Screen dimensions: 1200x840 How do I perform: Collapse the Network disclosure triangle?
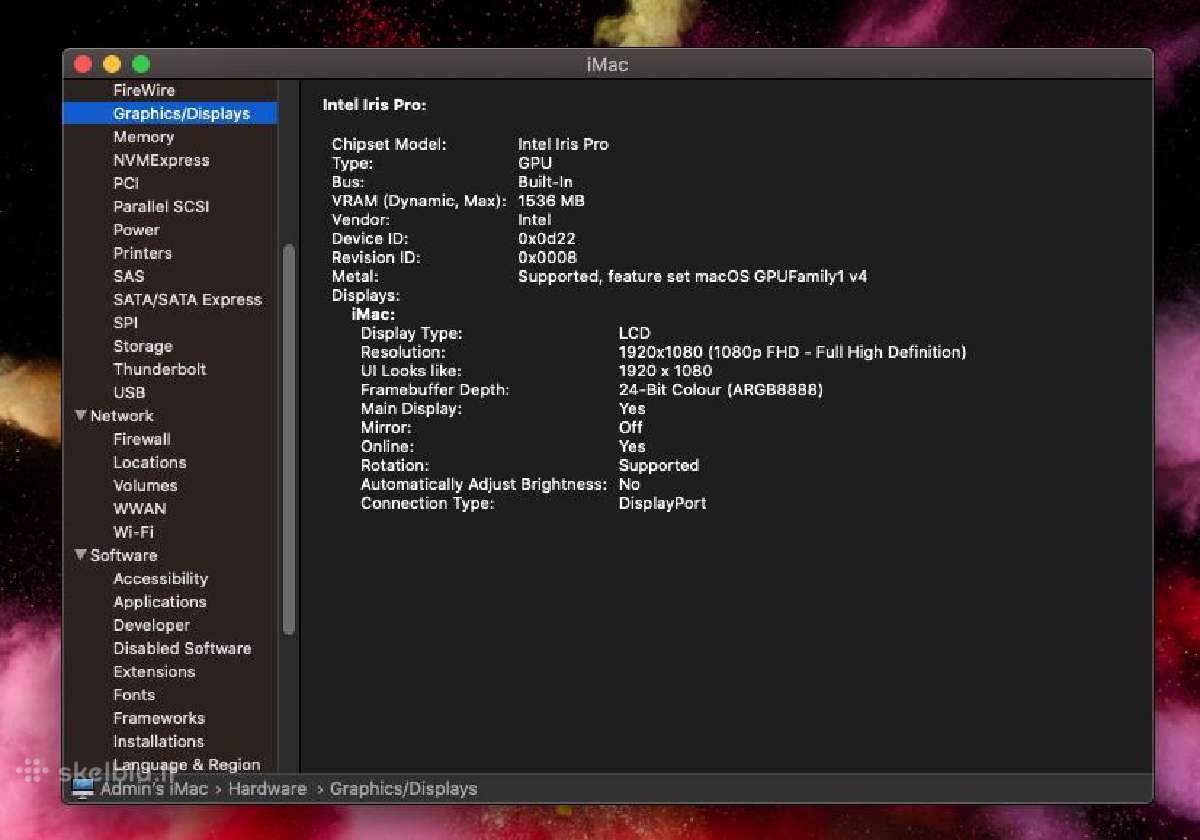80,415
